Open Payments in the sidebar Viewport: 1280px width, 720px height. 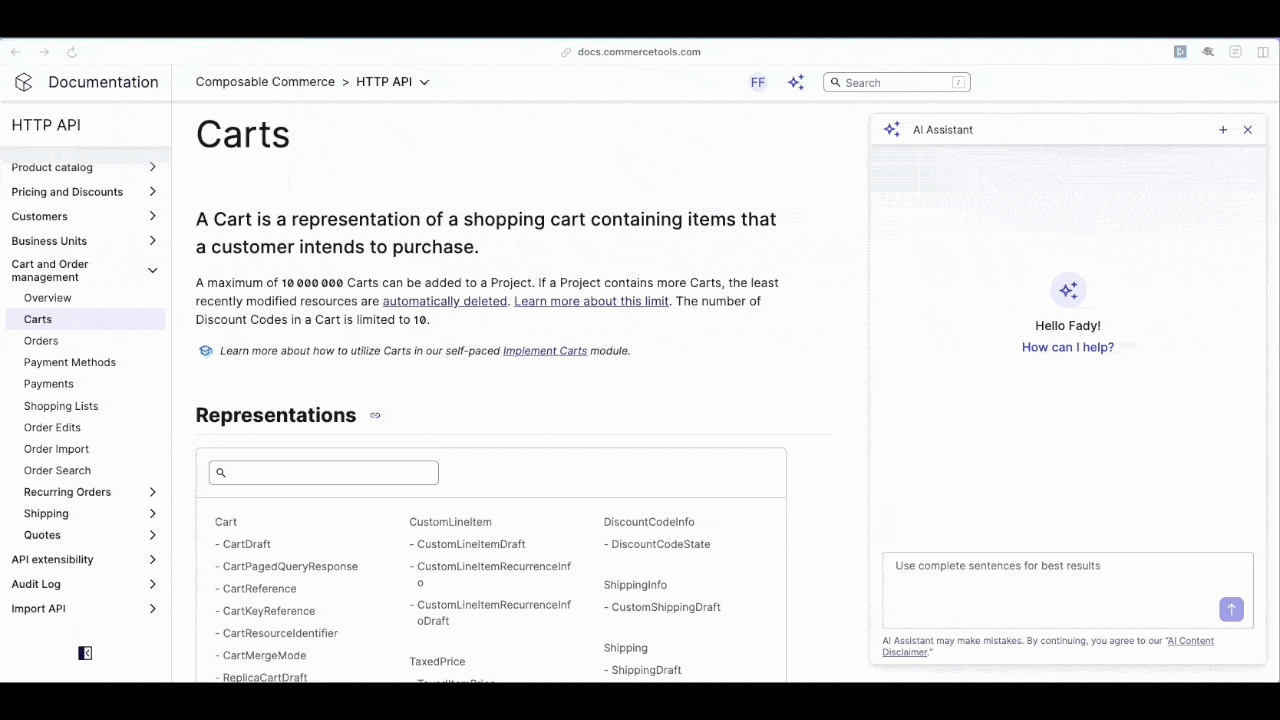click(49, 384)
